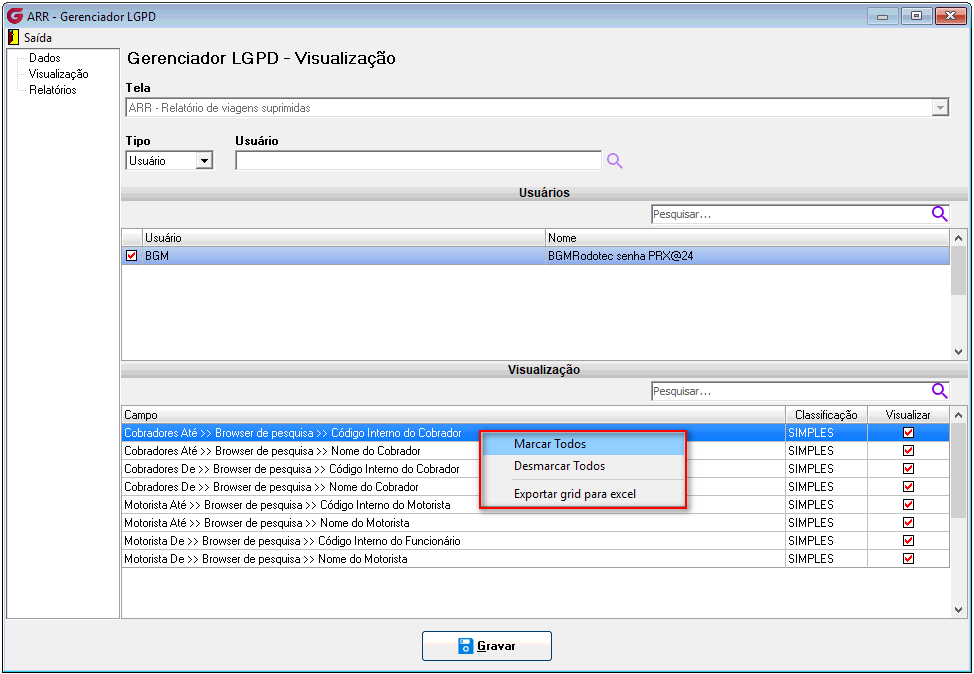The width and height of the screenshot is (974, 674).
Task: Click the magnifier icon beside Usuário field
Action: coord(614,161)
